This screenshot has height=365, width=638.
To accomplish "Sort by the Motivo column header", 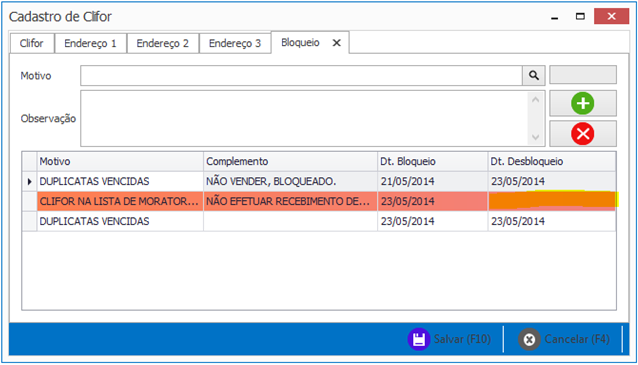I will tap(120, 162).
